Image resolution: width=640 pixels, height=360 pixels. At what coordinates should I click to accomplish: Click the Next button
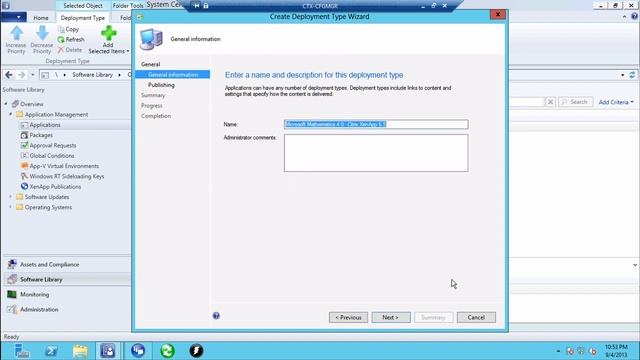tap(391, 317)
